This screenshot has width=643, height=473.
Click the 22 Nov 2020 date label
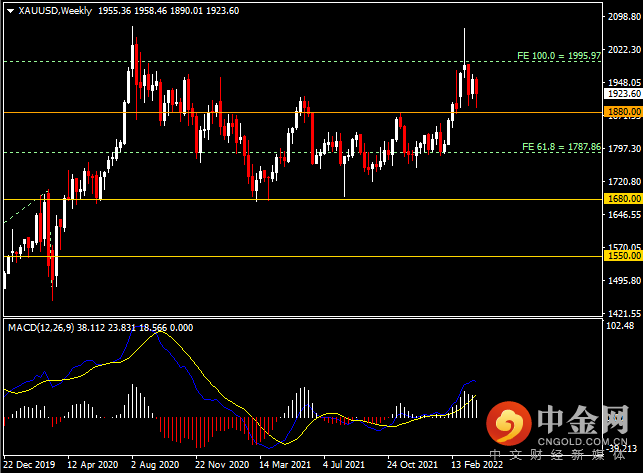pyautogui.click(x=222, y=464)
